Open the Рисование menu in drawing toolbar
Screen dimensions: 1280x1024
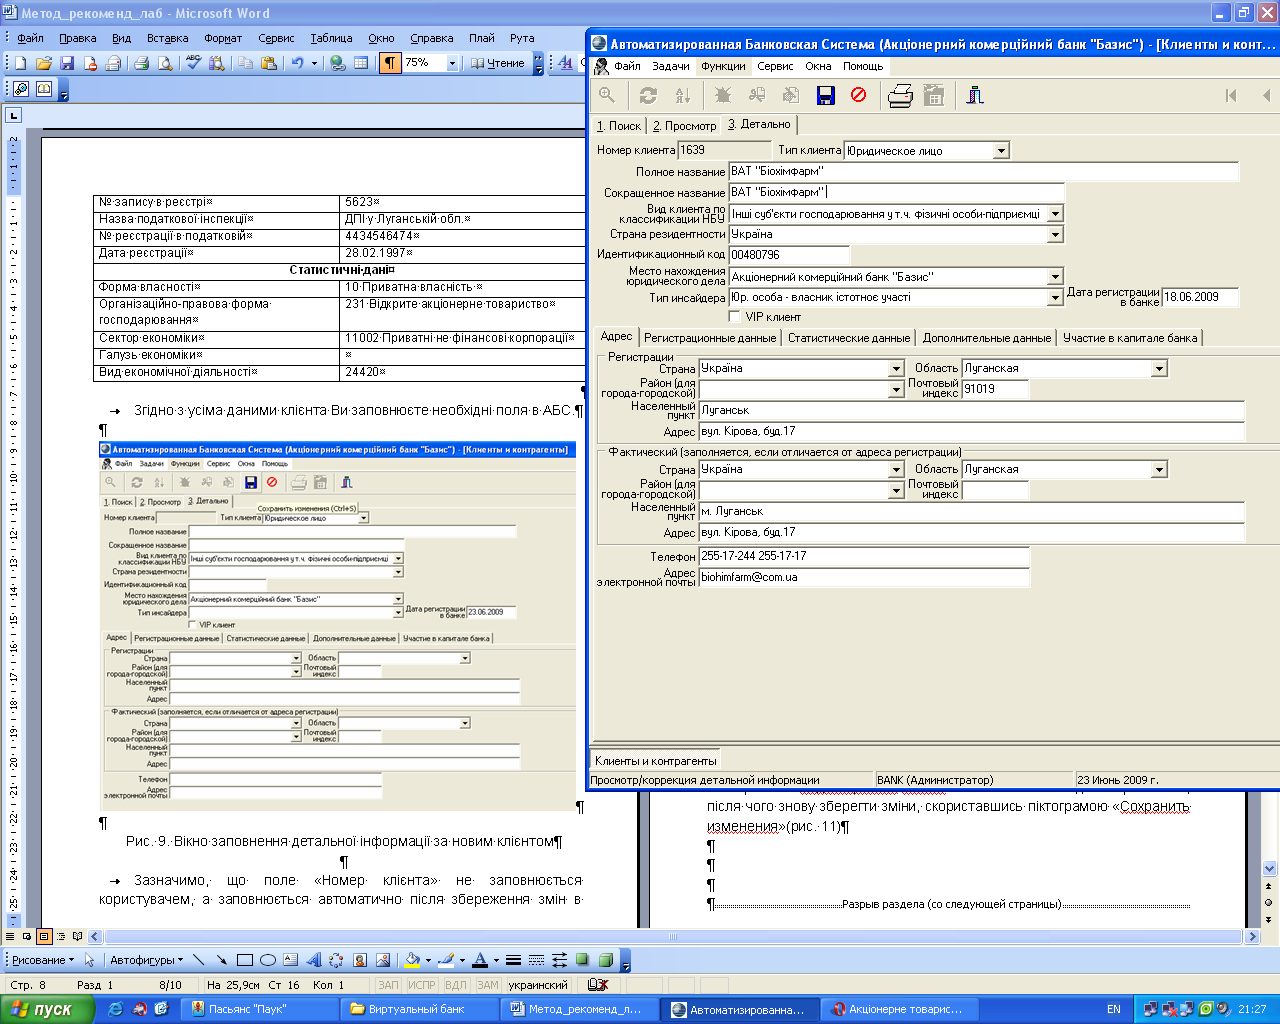44,960
